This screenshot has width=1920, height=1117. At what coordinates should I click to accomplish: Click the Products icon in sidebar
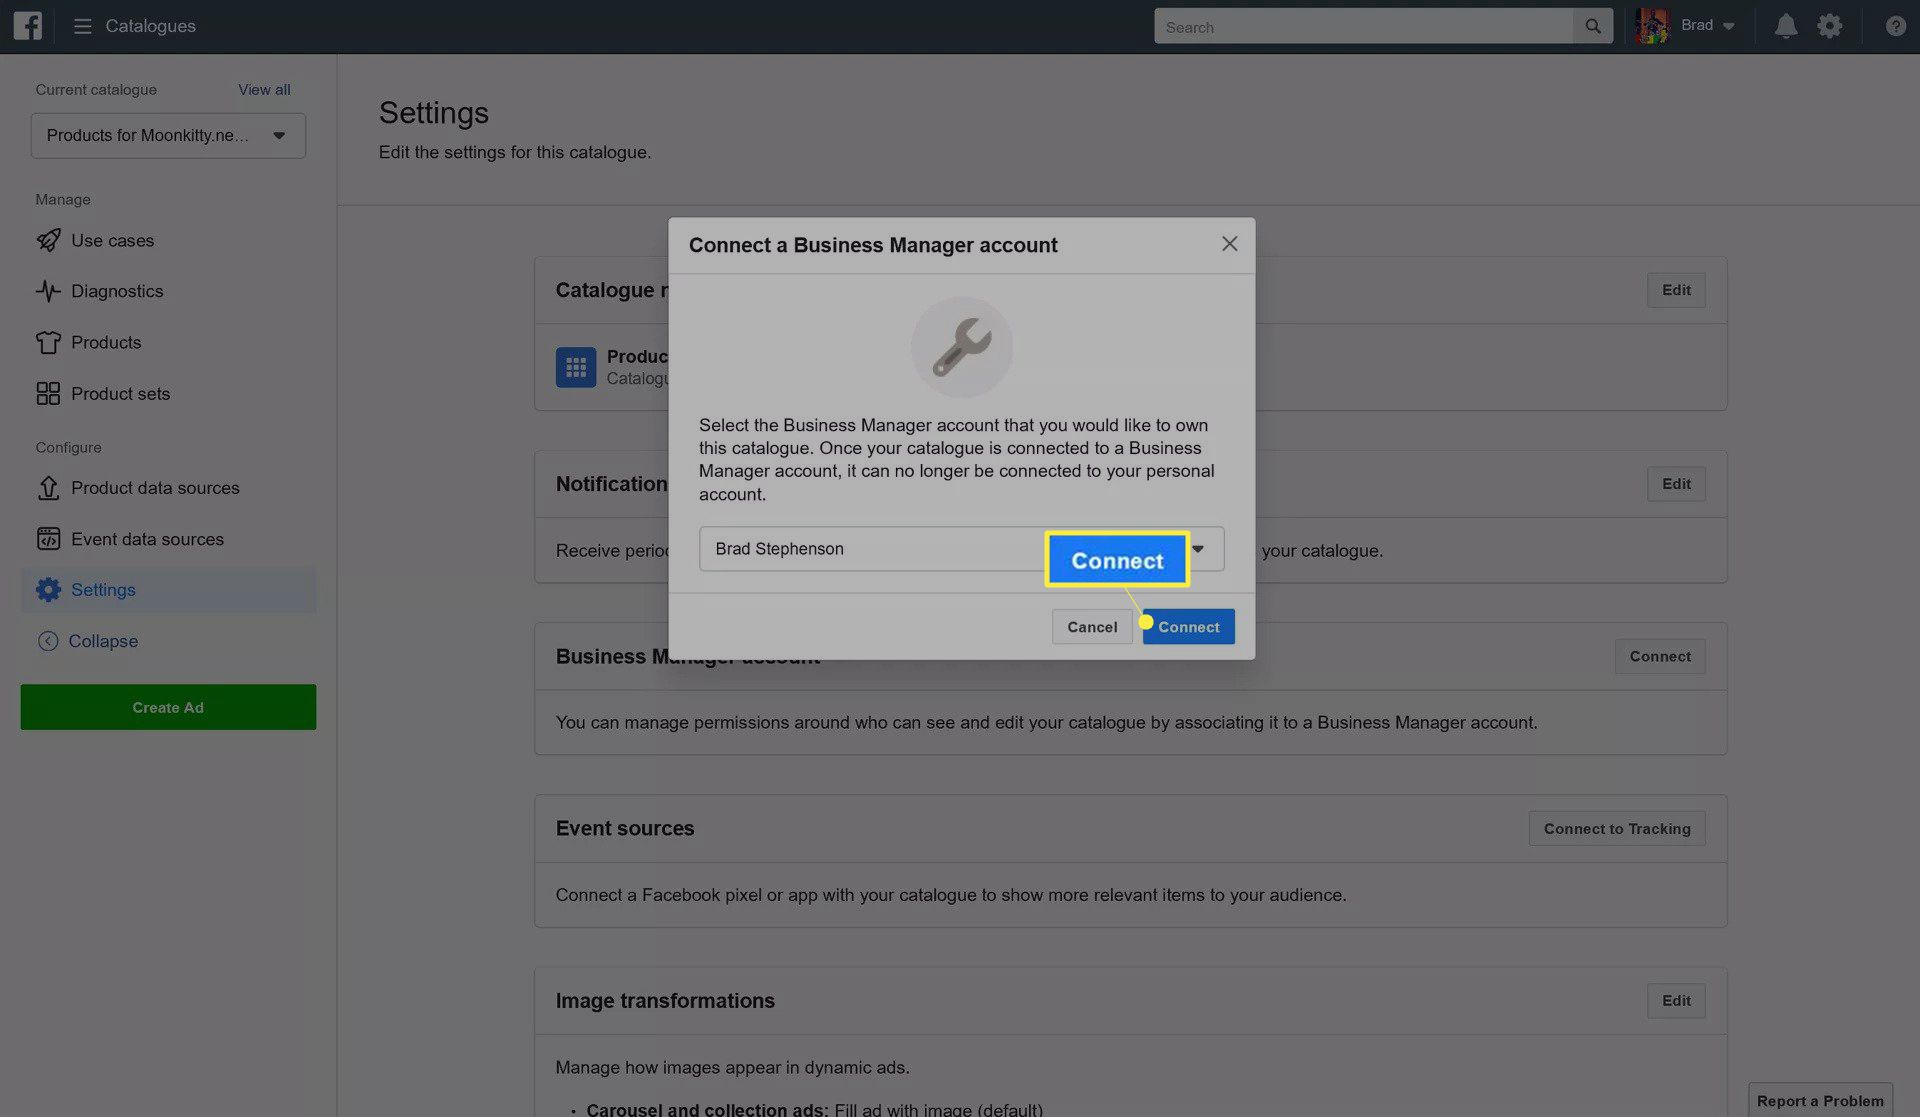[49, 342]
